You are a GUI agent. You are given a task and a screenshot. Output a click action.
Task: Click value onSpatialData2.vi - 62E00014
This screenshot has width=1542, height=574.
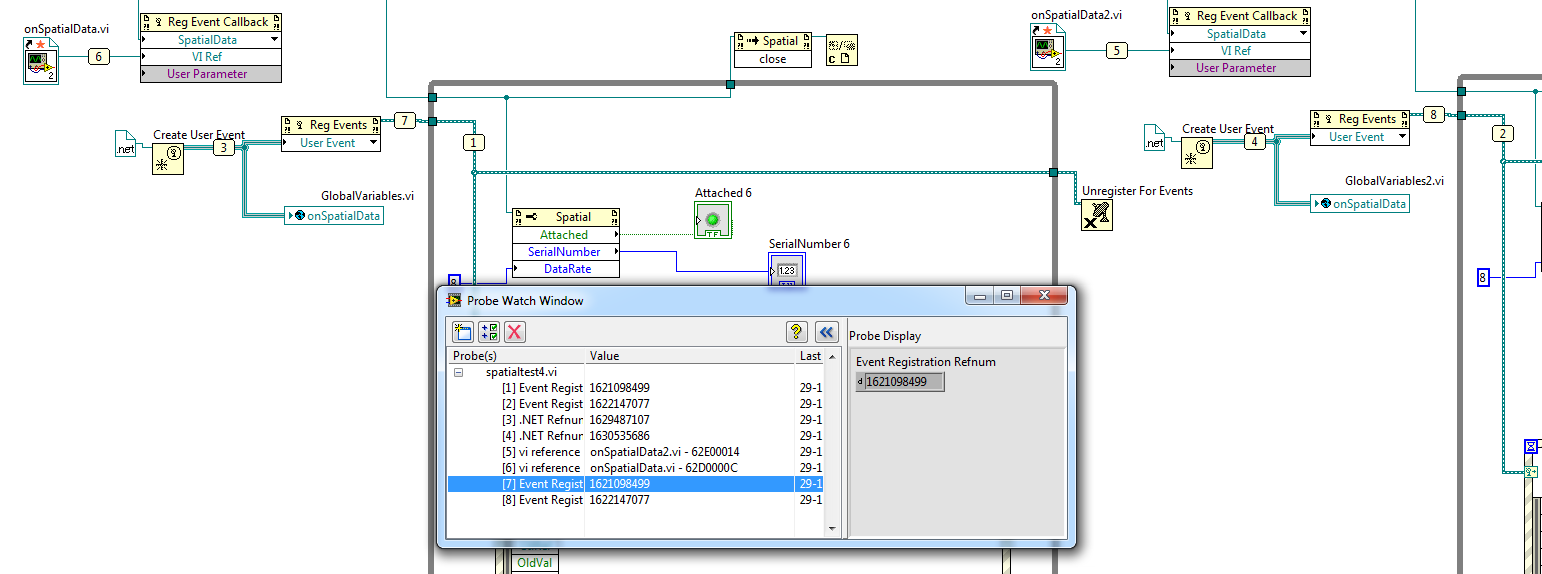pos(665,452)
